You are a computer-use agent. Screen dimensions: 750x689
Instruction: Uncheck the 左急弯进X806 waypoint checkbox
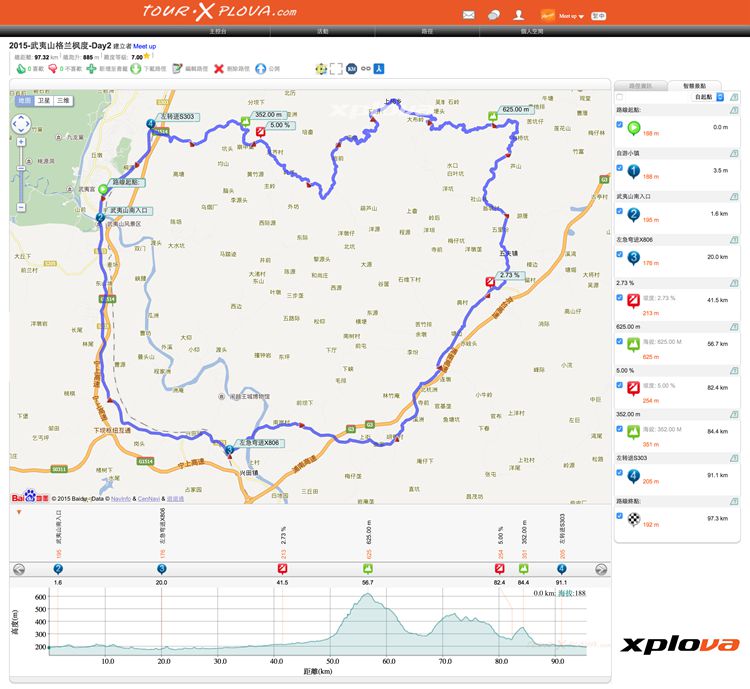pyautogui.click(x=620, y=254)
